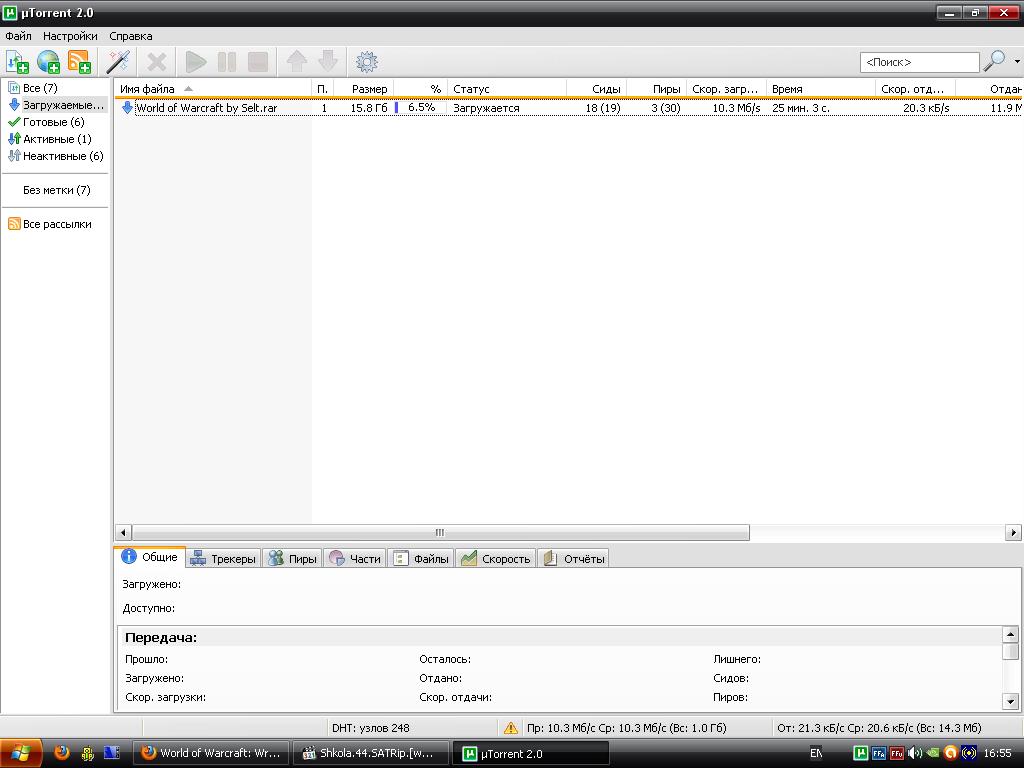
Task: Click DHT: узлов 248 status entry
Action: coord(370,728)
